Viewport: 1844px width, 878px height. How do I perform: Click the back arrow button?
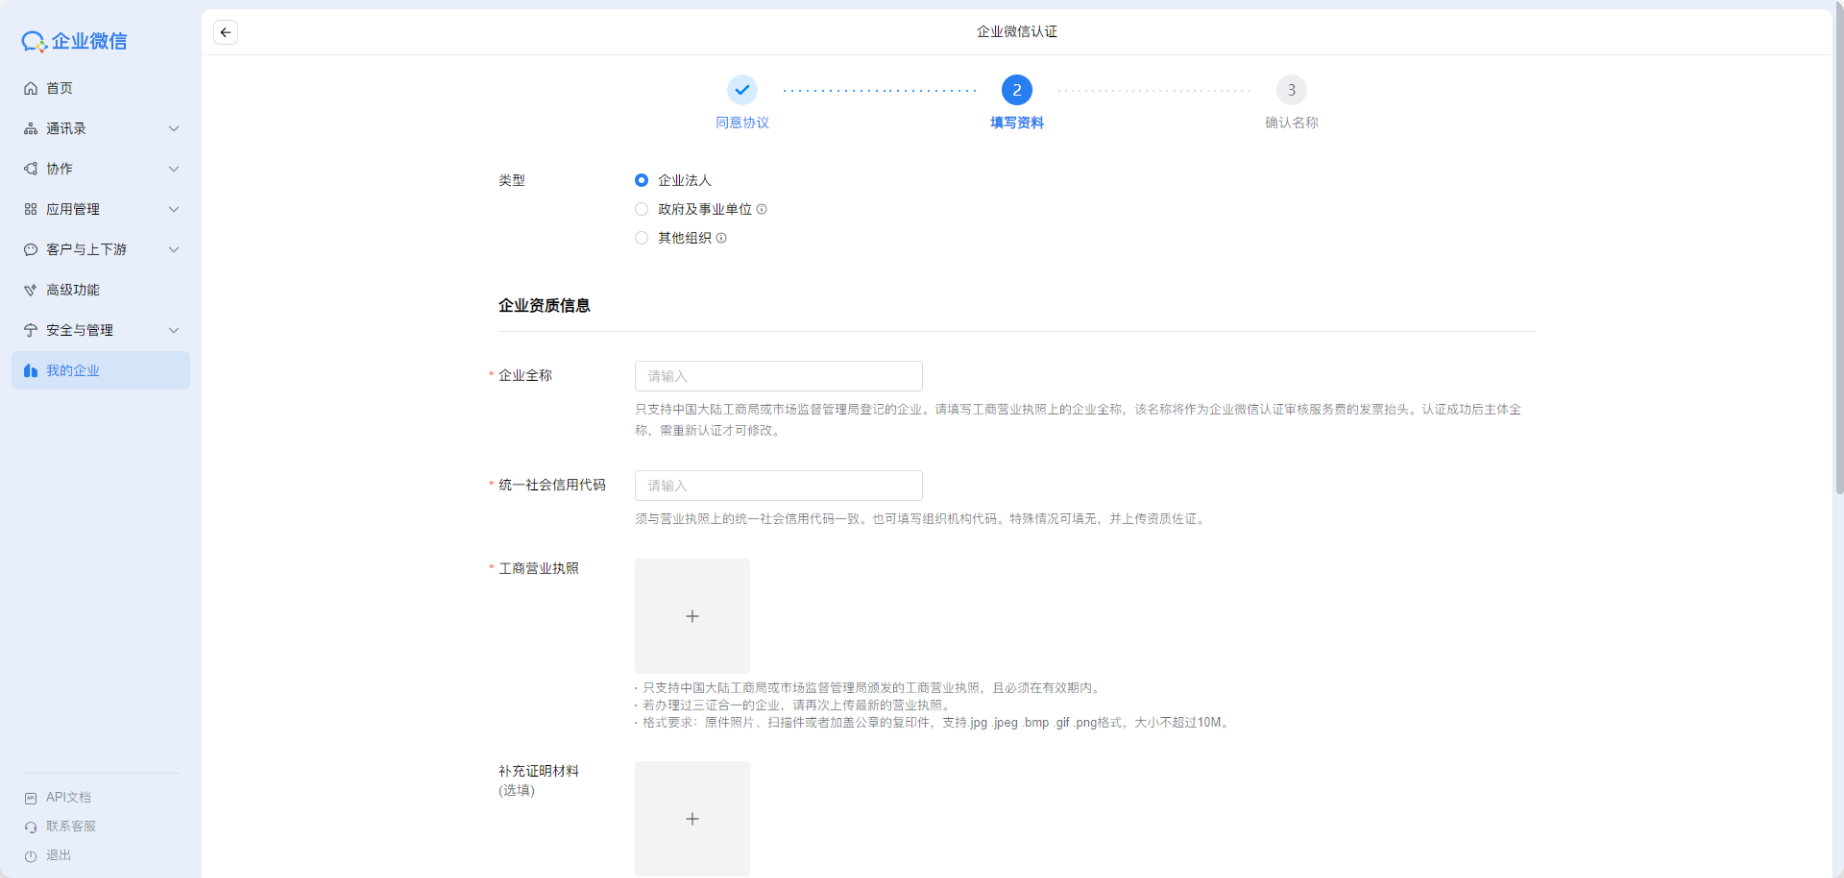[226, 32]
